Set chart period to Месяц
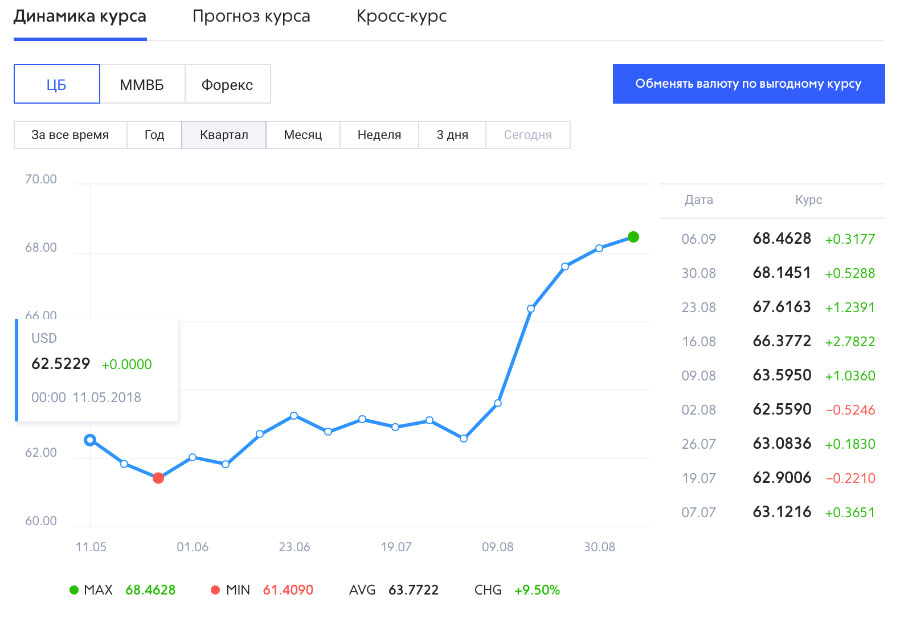This screenshot has height=623, width=900. coord(303,135)
